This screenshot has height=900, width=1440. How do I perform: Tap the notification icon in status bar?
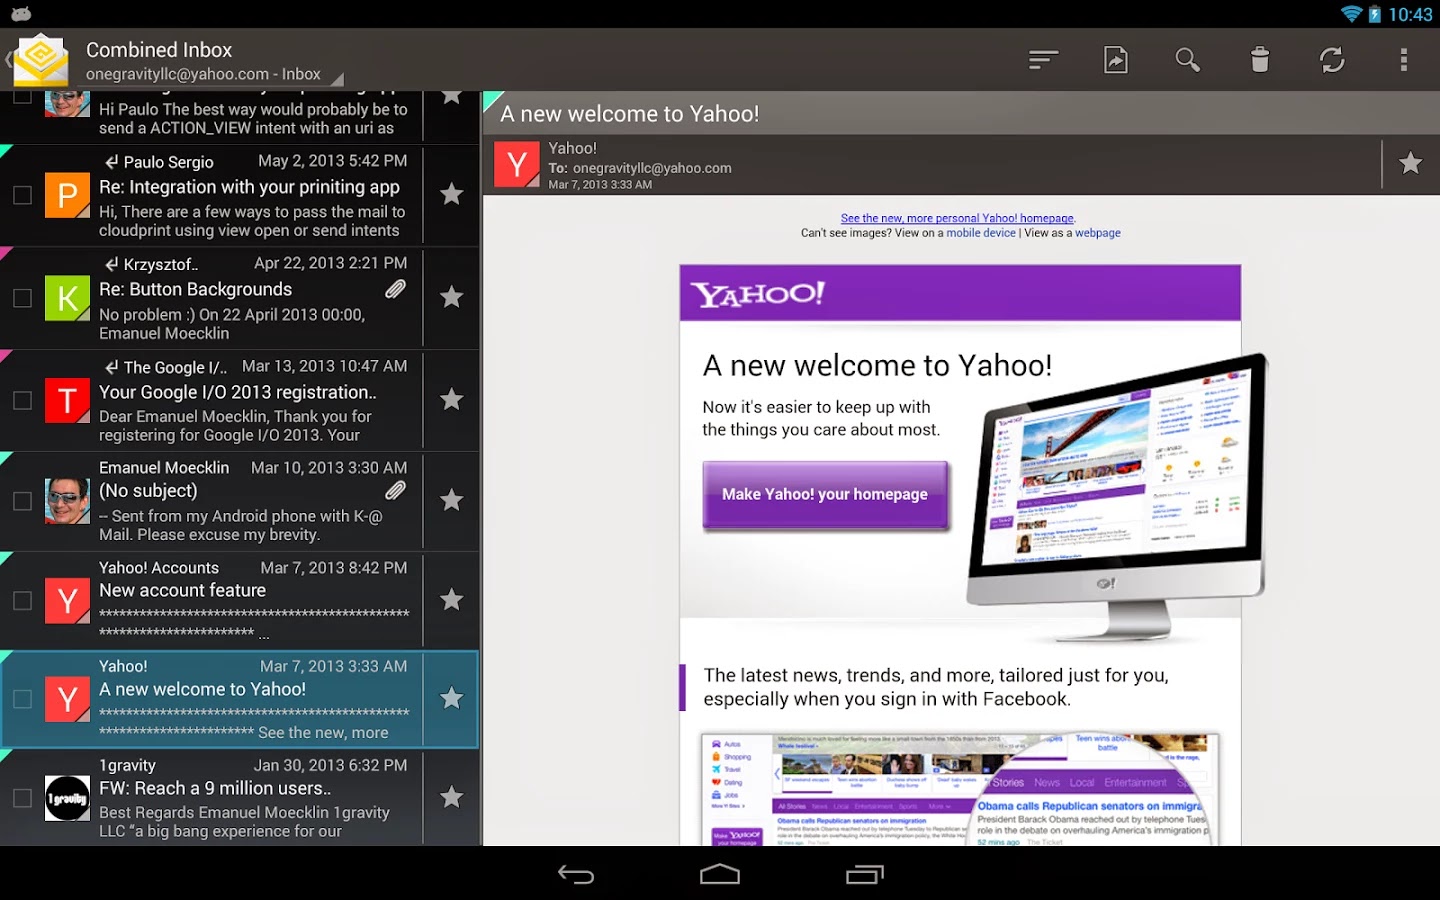point(21,14)
